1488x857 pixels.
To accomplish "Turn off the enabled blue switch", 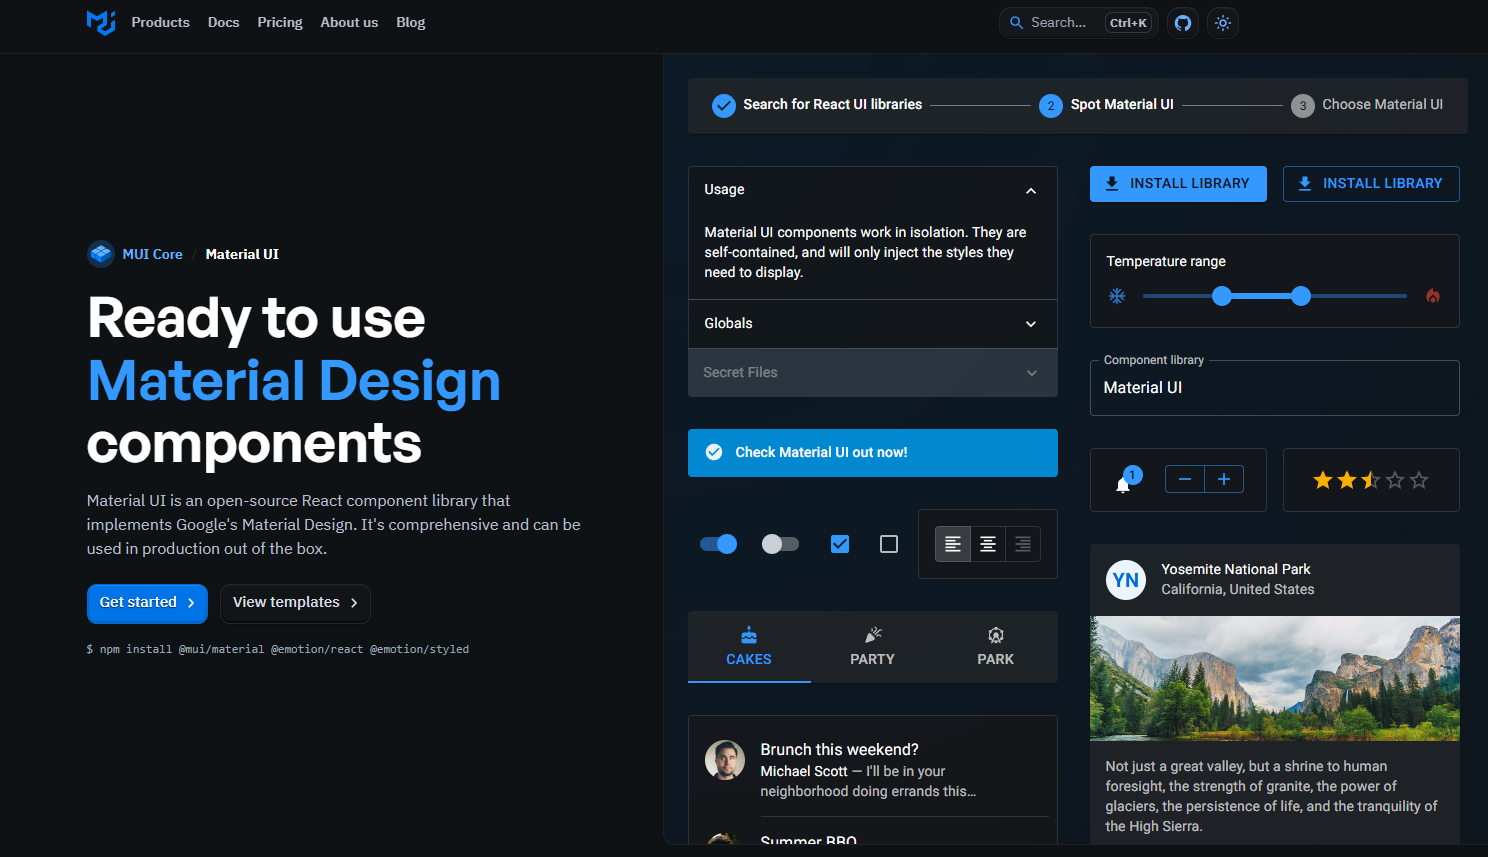I will pos(718,544).
